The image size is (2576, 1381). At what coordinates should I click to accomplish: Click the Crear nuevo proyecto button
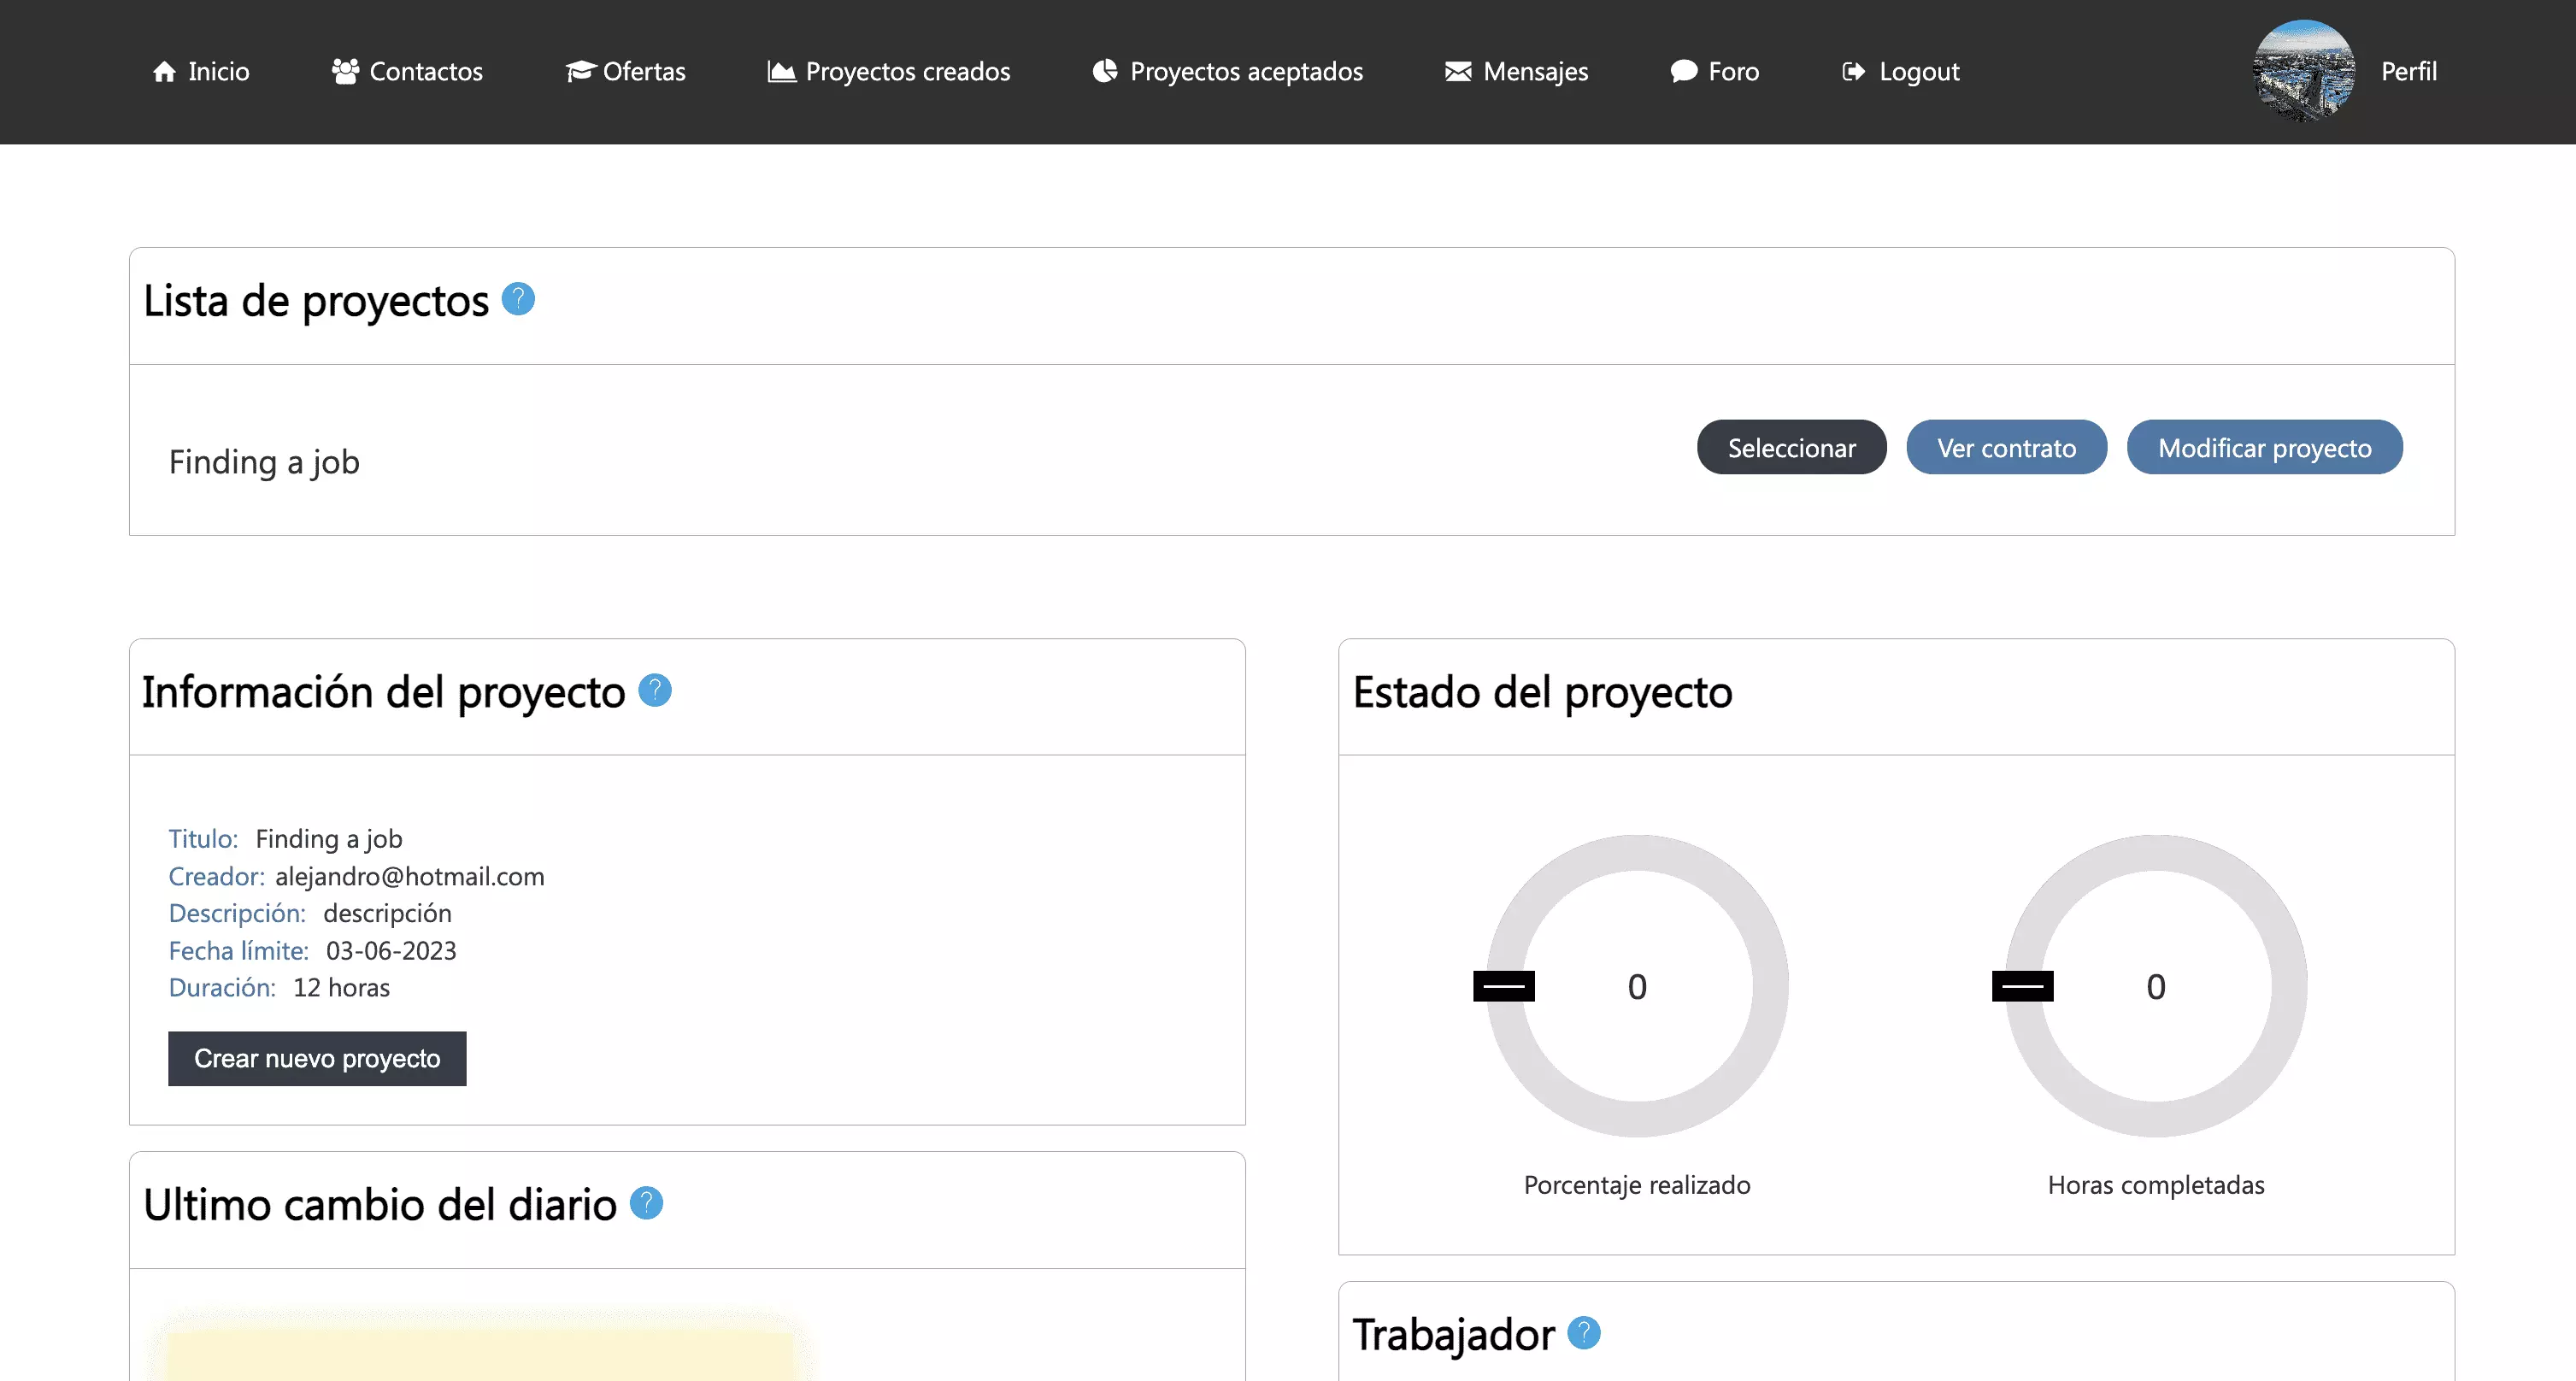click(x=317, y=1058)
